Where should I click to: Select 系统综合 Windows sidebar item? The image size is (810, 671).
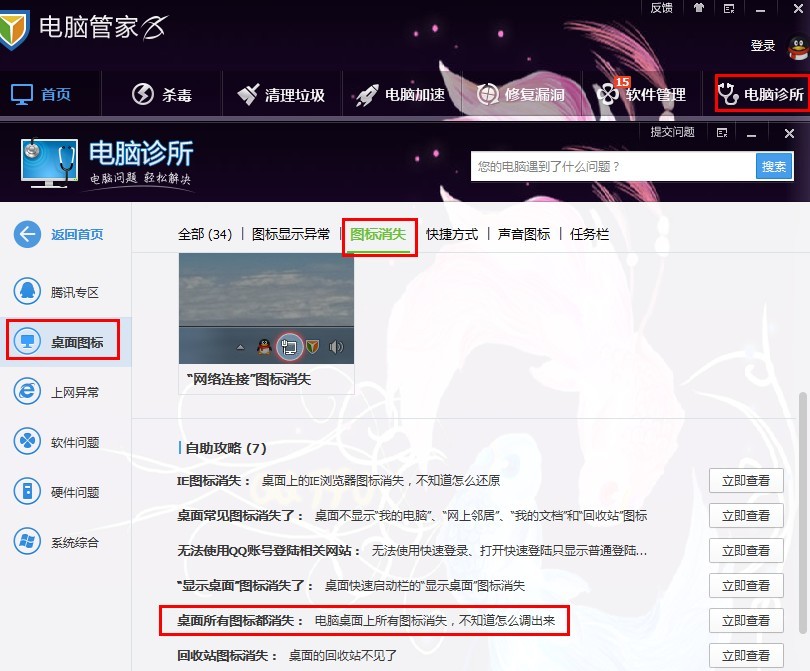tap(56, 542)
